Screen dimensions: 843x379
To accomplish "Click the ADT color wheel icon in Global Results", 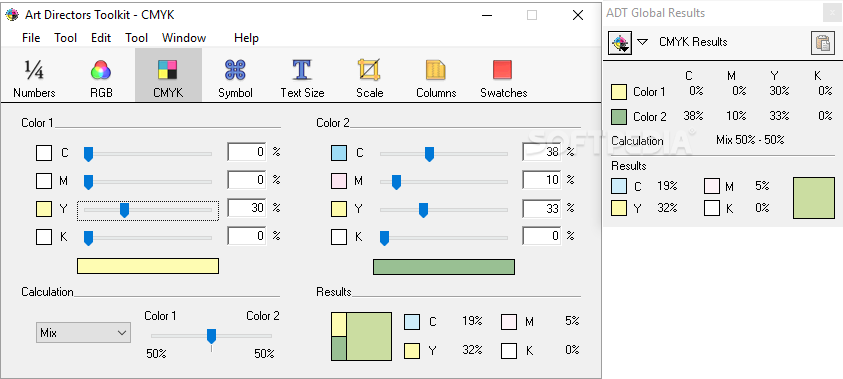I will [x=620, y=43].
